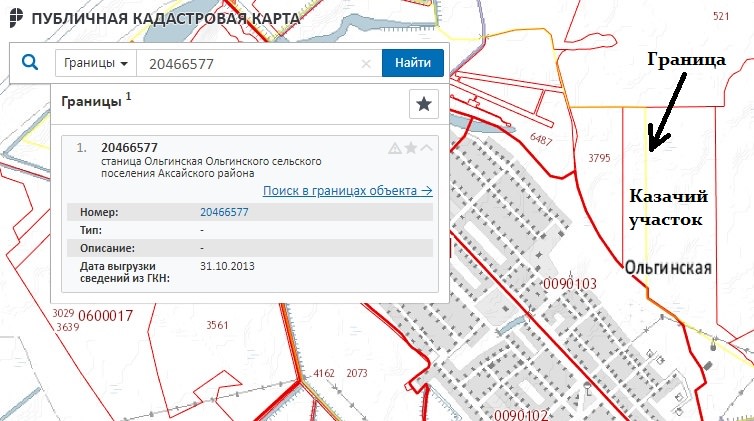Click cadastral block 0090103 on the map
This screenshot has width=754, height=421.
pyautogui.click(x=569, y=284)
